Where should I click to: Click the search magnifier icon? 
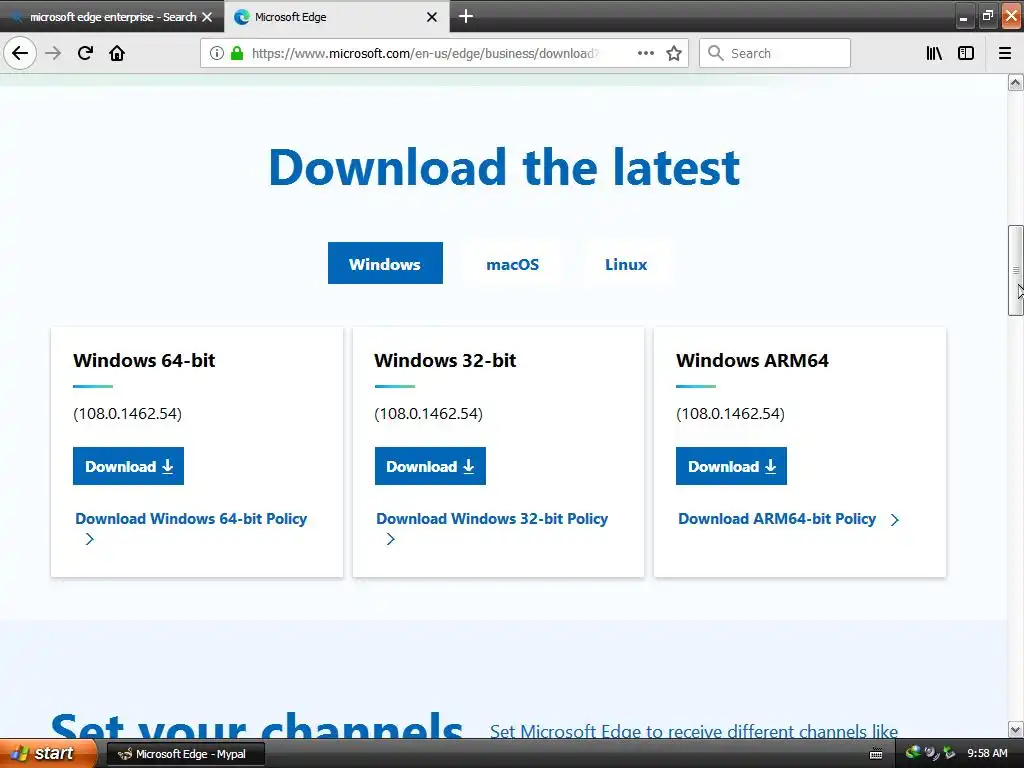point(716,54)
